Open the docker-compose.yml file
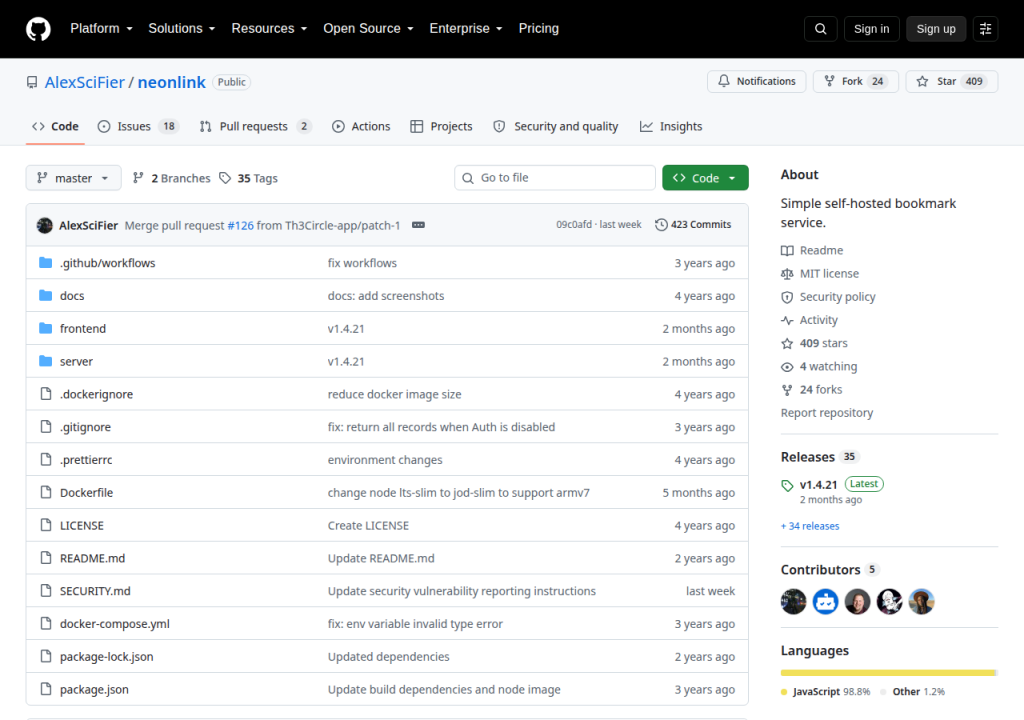Screen dimensions: 1024x720 115,624
